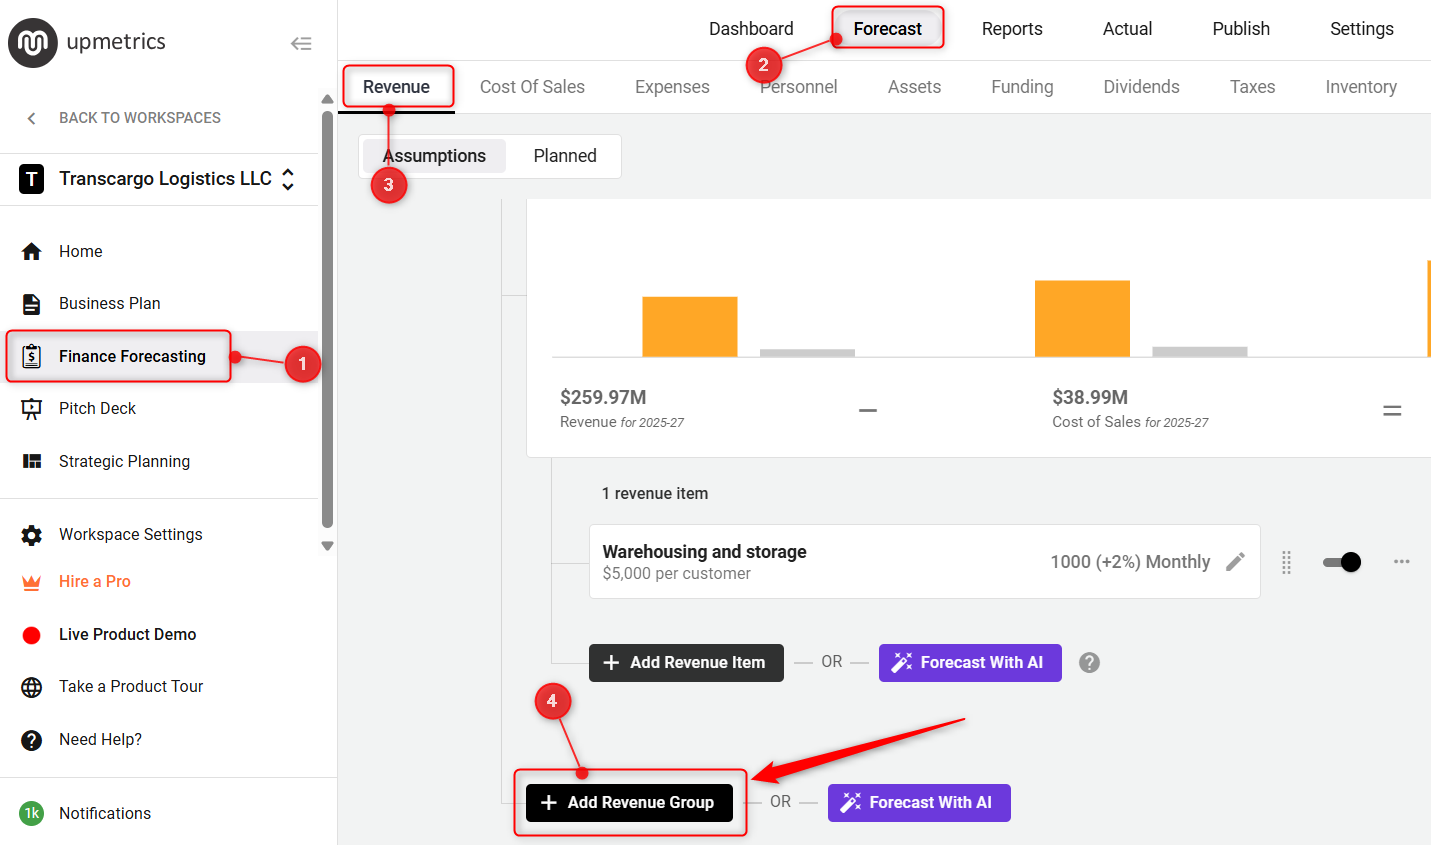
Task: Open the Forecast top tab
Action: pyautogui.click(x=888, y=29)
